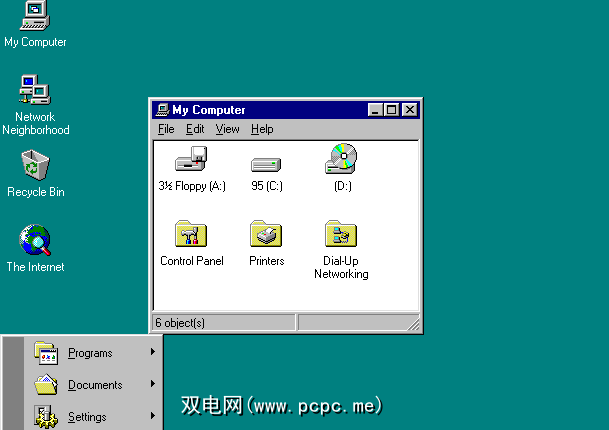This screenshot has height=430, width=609.
Task: Click the "95 (C:)" label text
Action: coord(266,186)
